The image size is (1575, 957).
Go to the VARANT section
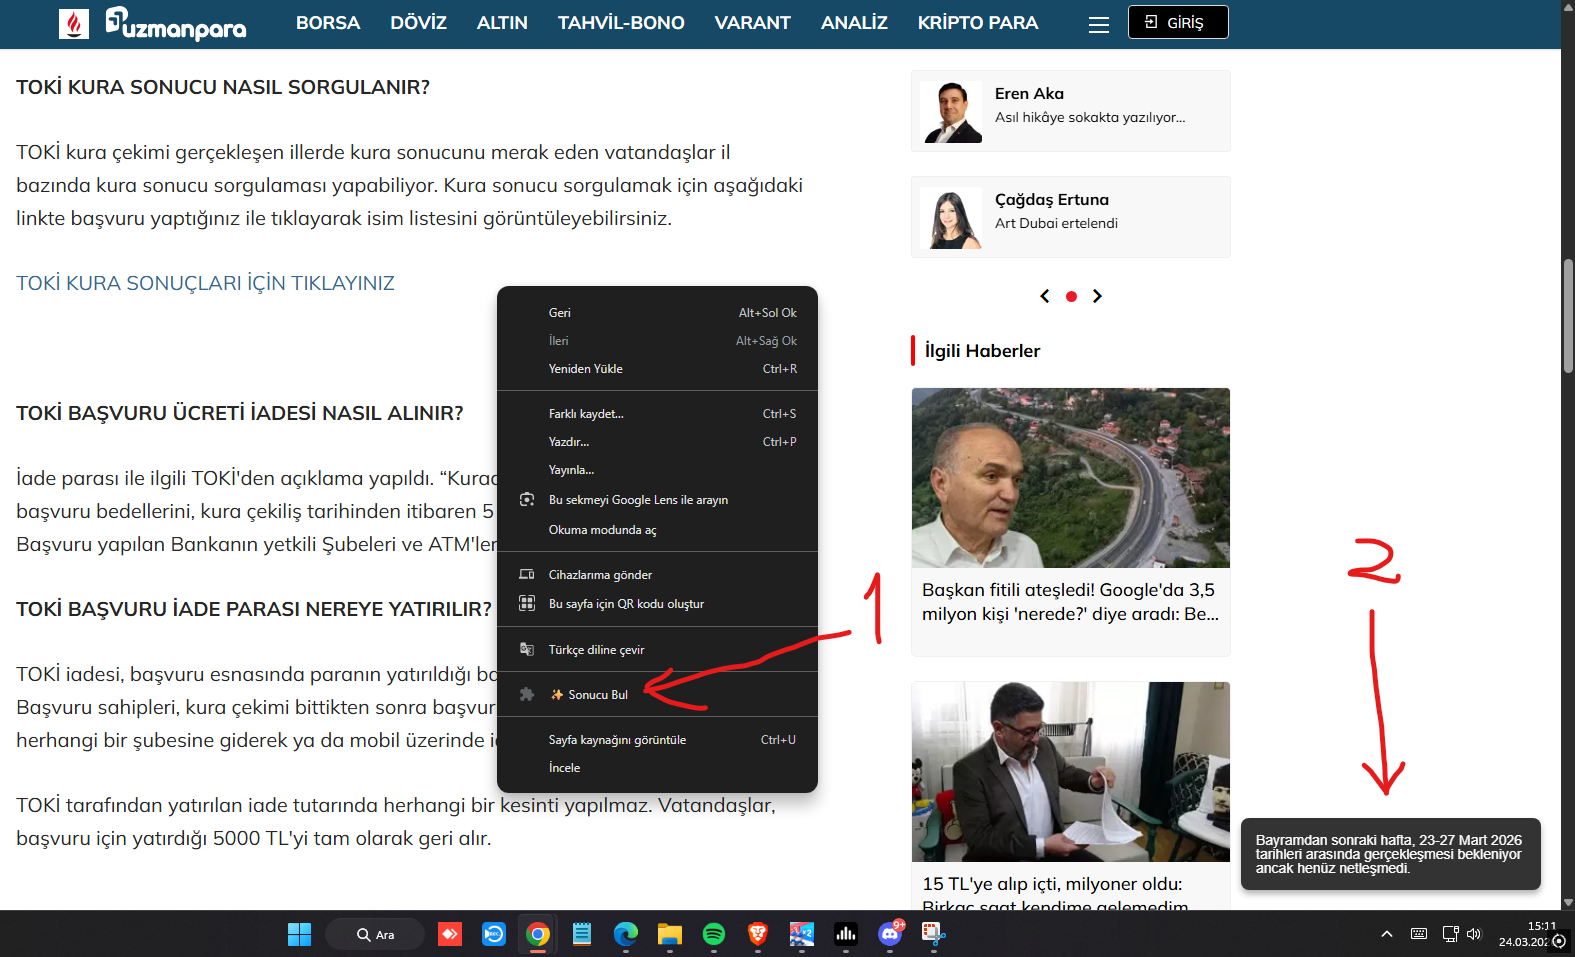tap(752, 22)
